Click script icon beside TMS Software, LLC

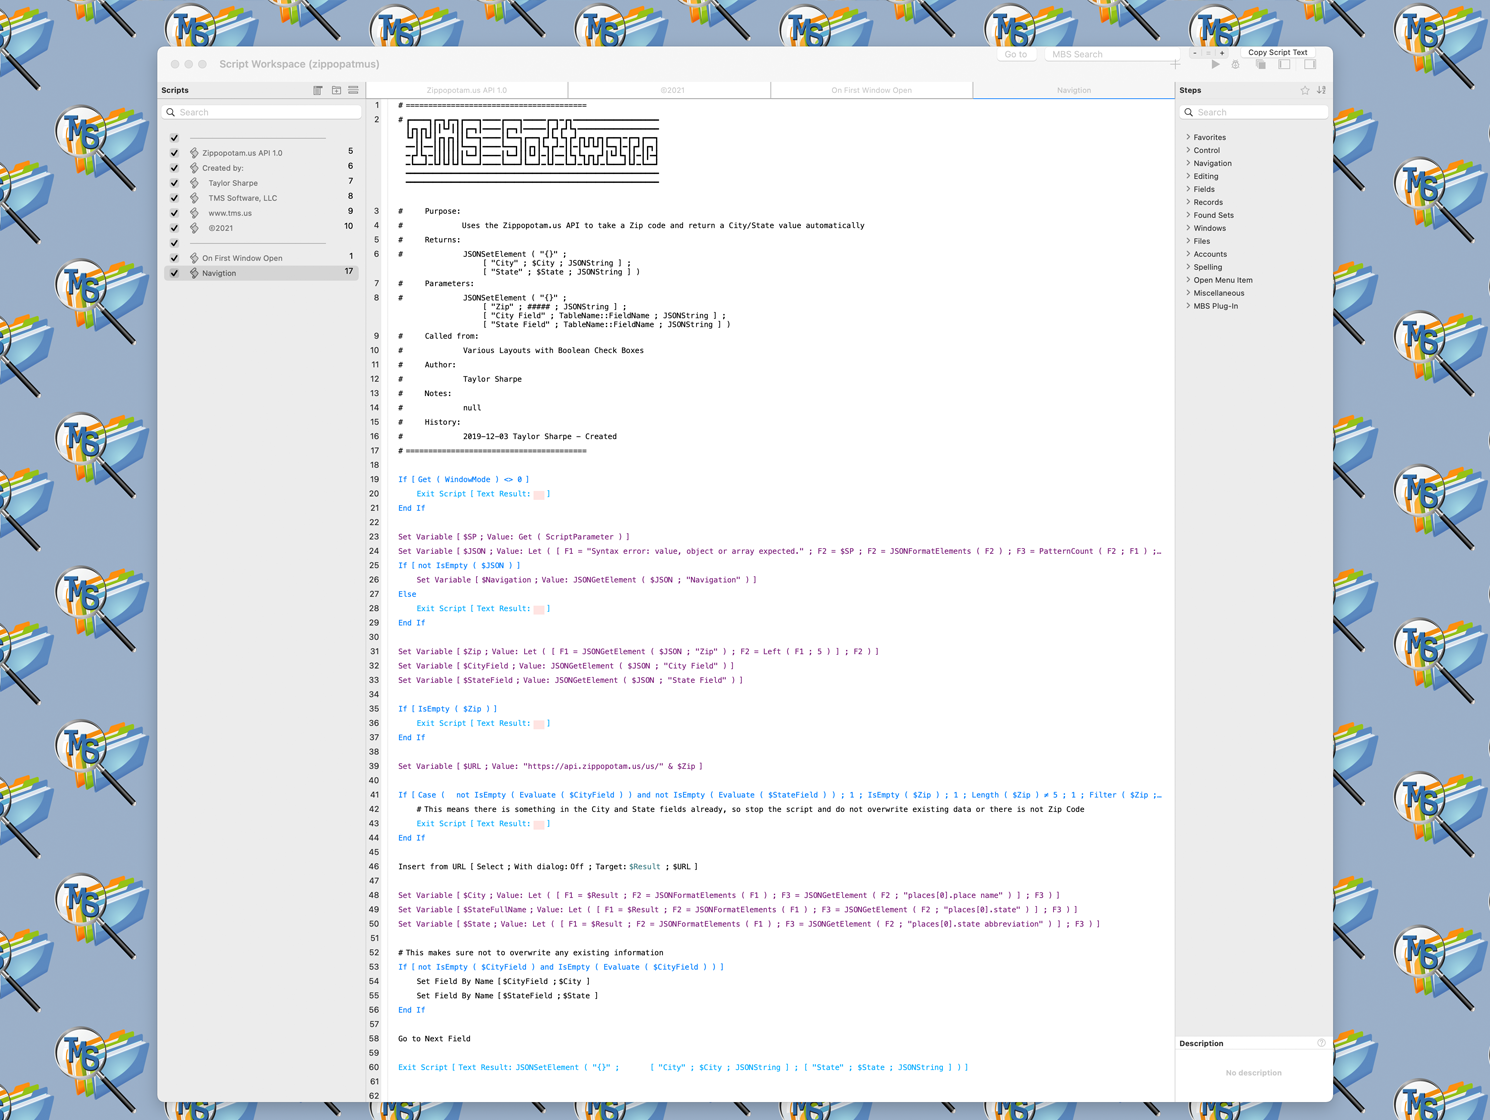(194, 198)
